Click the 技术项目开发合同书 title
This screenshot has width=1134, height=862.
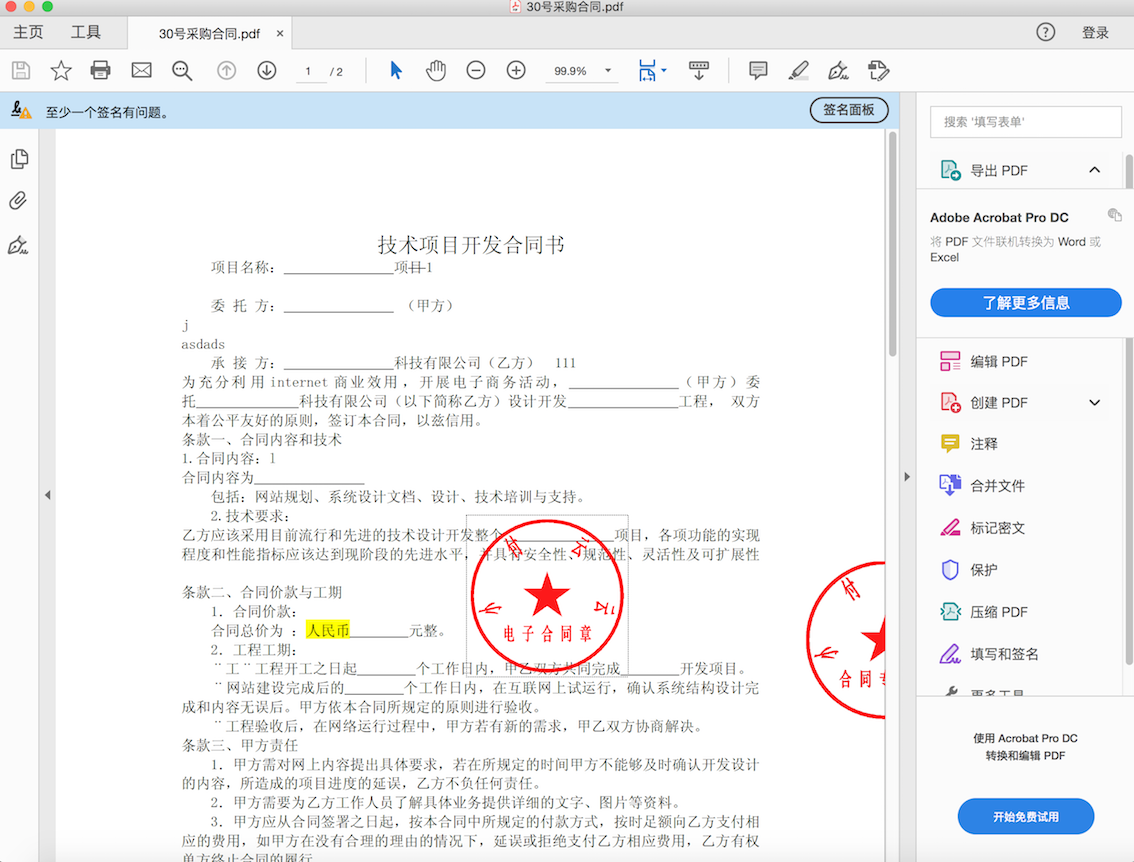click(x=471, y=244)
